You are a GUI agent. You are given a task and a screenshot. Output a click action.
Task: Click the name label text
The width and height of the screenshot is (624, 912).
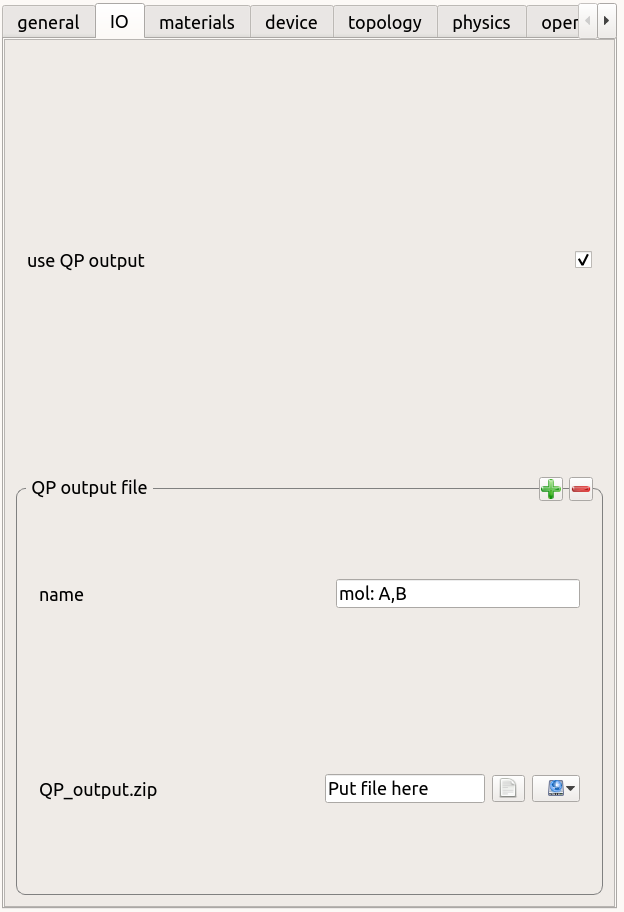[x=61, y=595]
